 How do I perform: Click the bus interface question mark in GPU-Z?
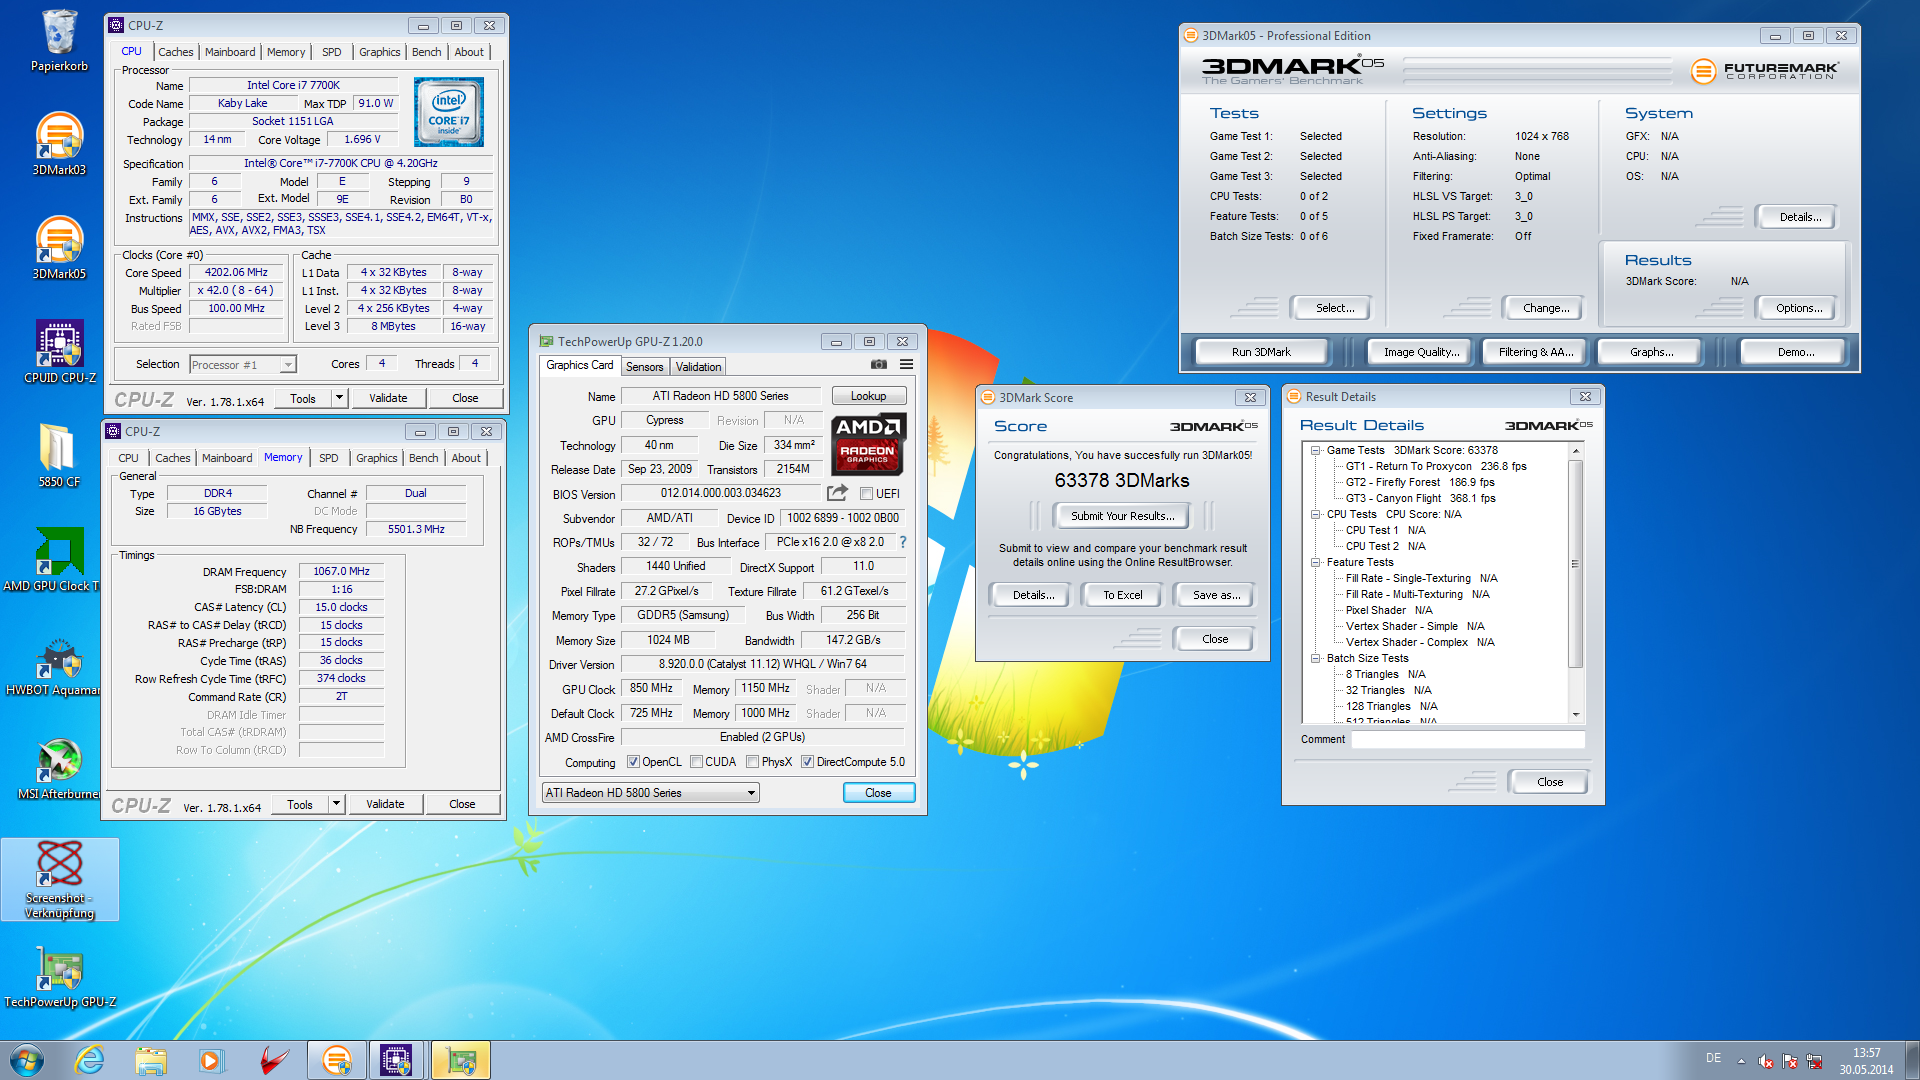pyautogui.click(x=902, y=542)
